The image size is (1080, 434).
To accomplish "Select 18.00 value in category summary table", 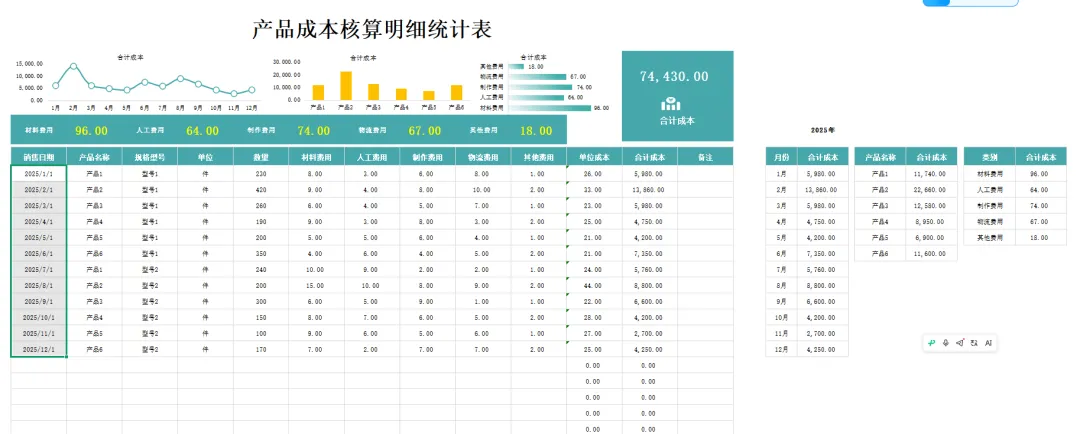I will 1040,237.
